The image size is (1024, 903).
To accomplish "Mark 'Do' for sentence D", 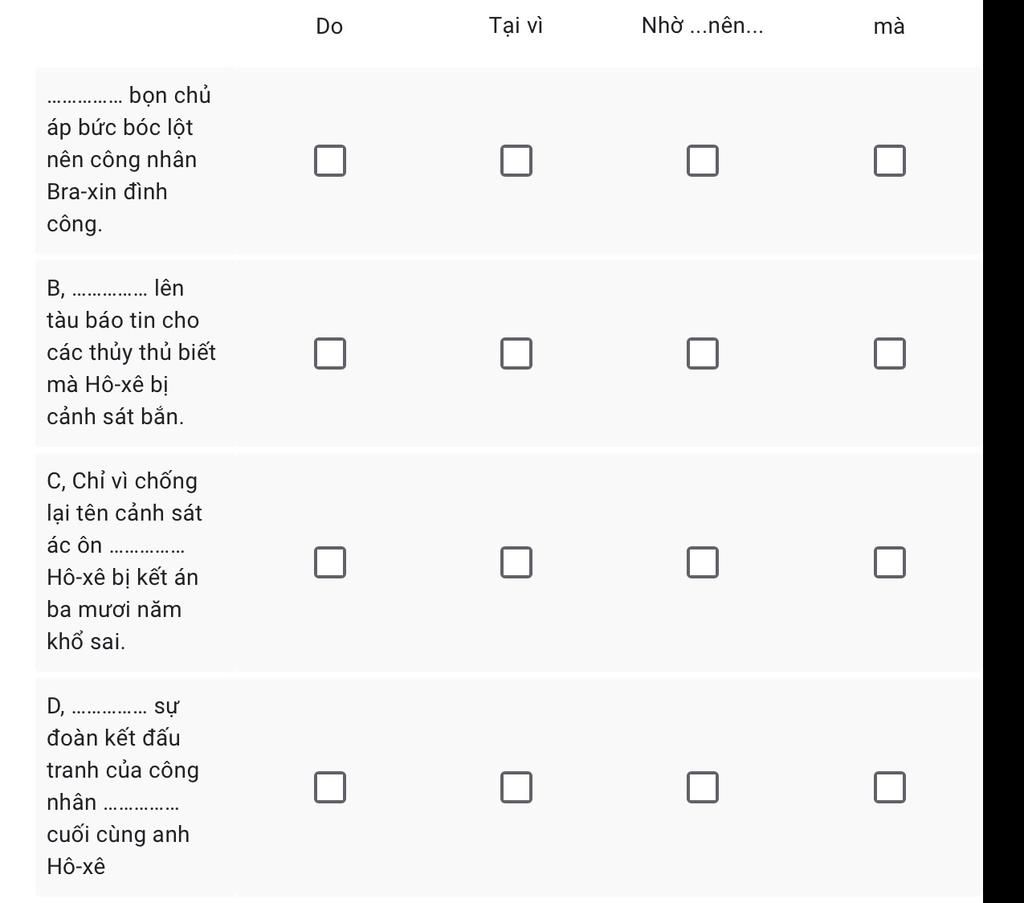I will click(330, 787).
